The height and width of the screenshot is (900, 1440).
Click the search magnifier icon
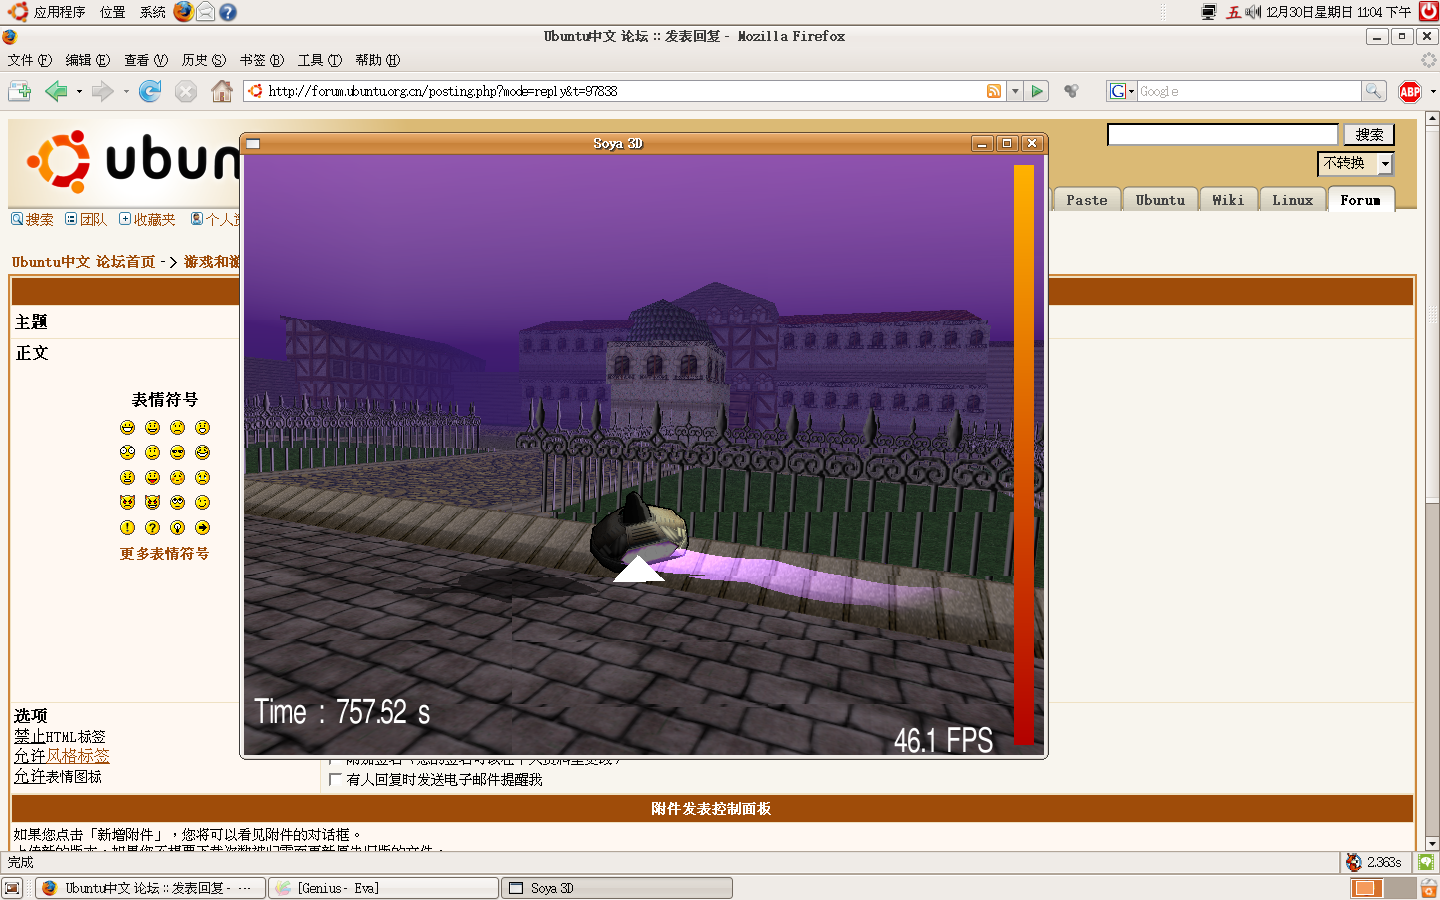click(x=1374, y=91)
